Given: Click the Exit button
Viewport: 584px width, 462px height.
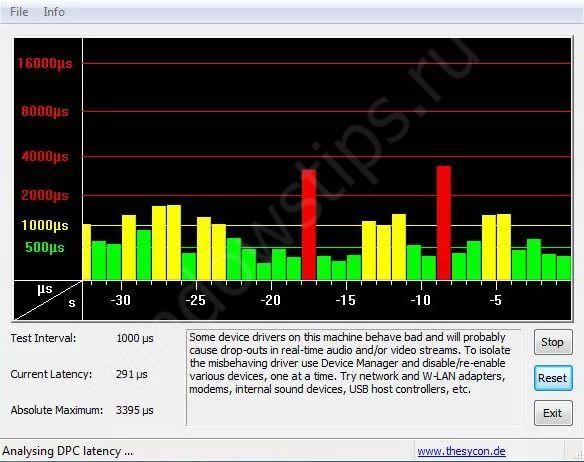Looking at the screenshot, I should tap(553, 413).
